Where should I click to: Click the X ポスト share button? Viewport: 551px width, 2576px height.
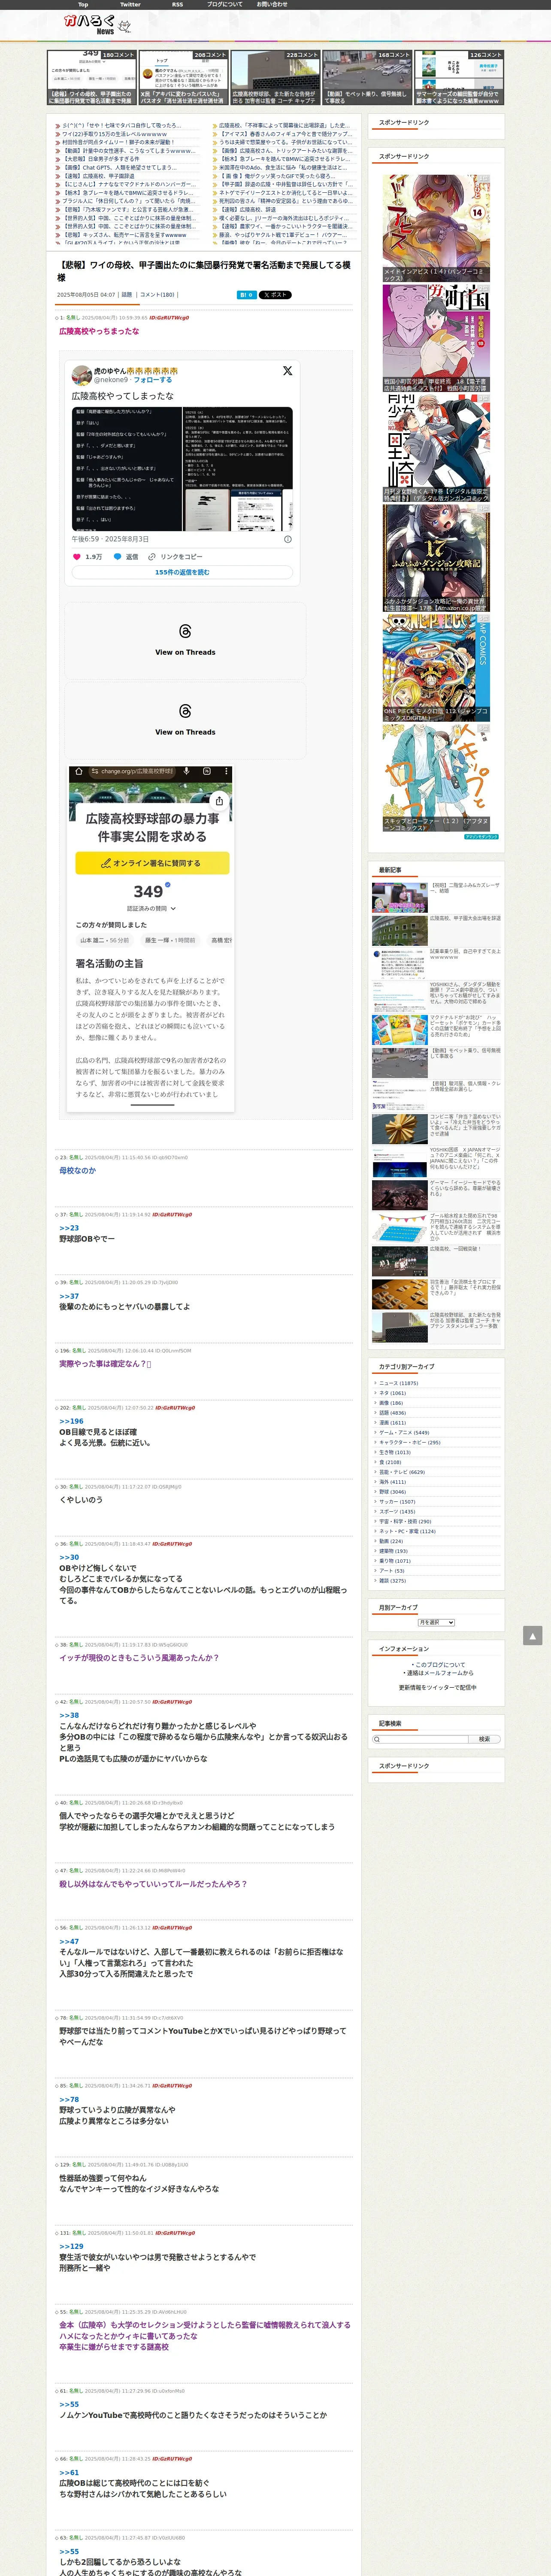point(276,295)
